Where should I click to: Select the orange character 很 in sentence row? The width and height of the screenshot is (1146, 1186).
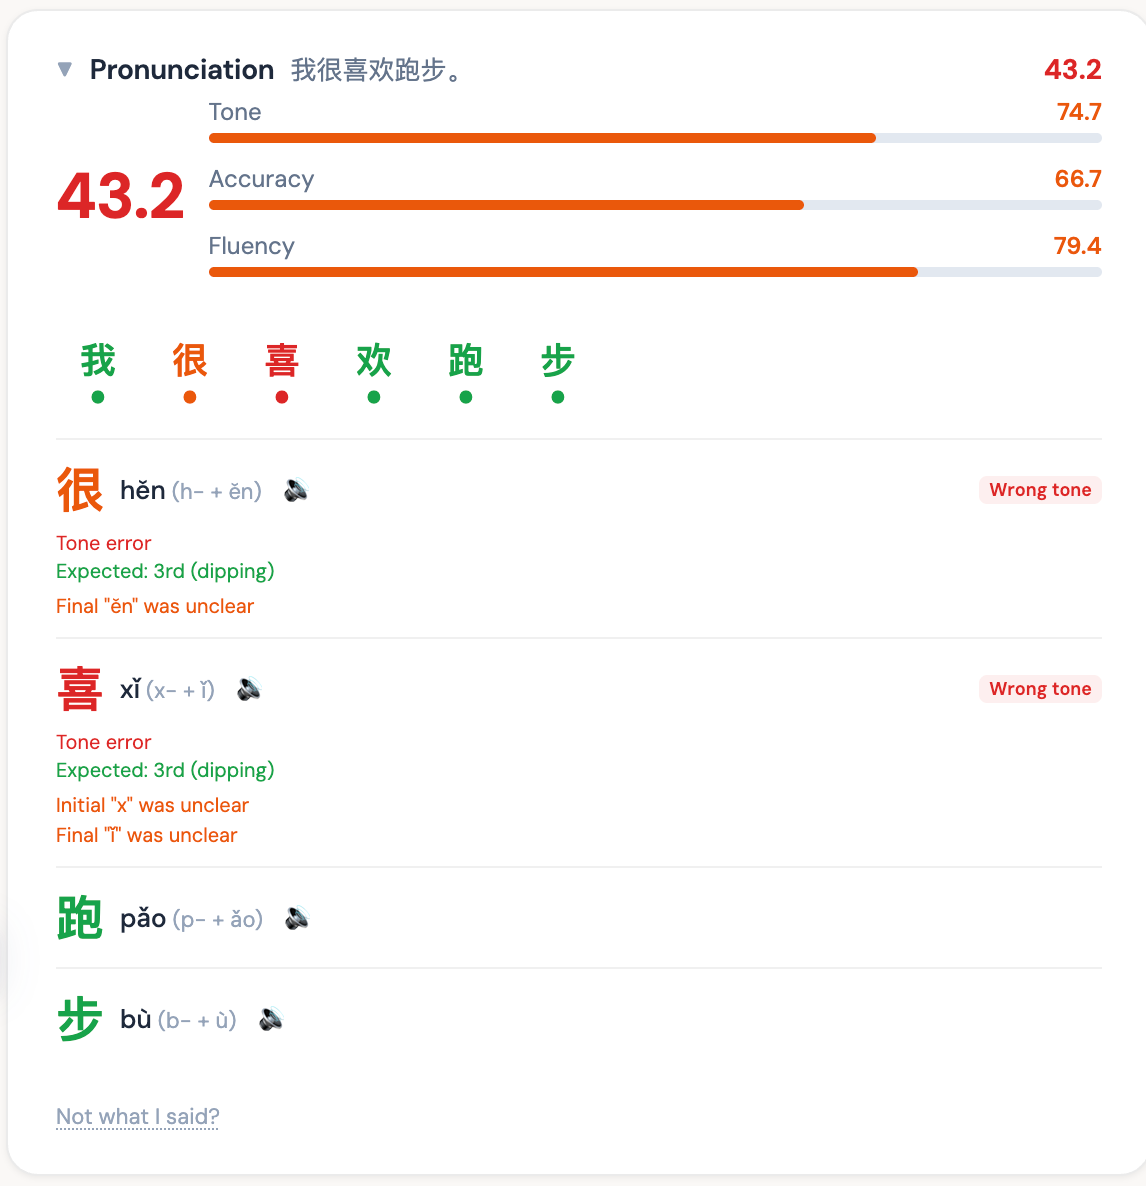click(x=190, y=361)
